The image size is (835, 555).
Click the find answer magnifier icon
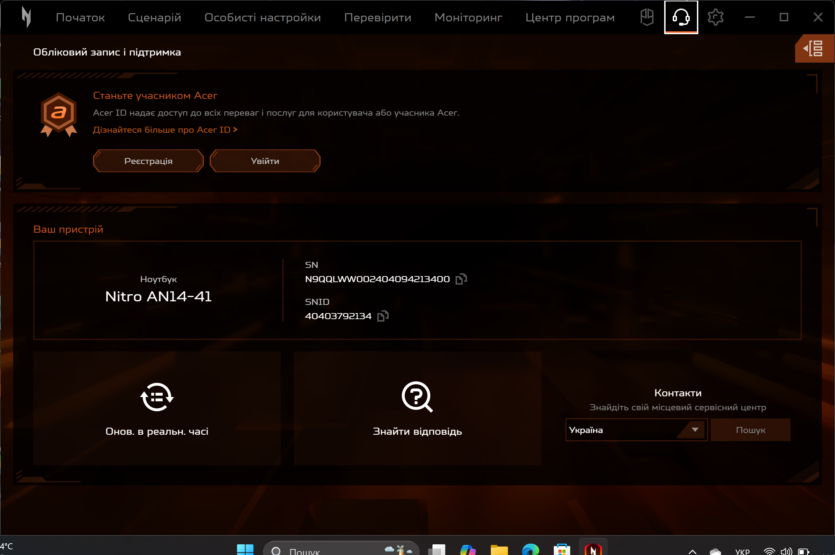click(417, 397)
